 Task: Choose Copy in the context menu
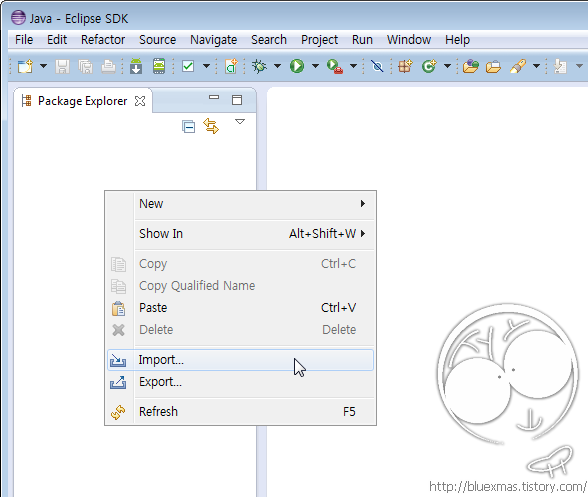point(240,264)
